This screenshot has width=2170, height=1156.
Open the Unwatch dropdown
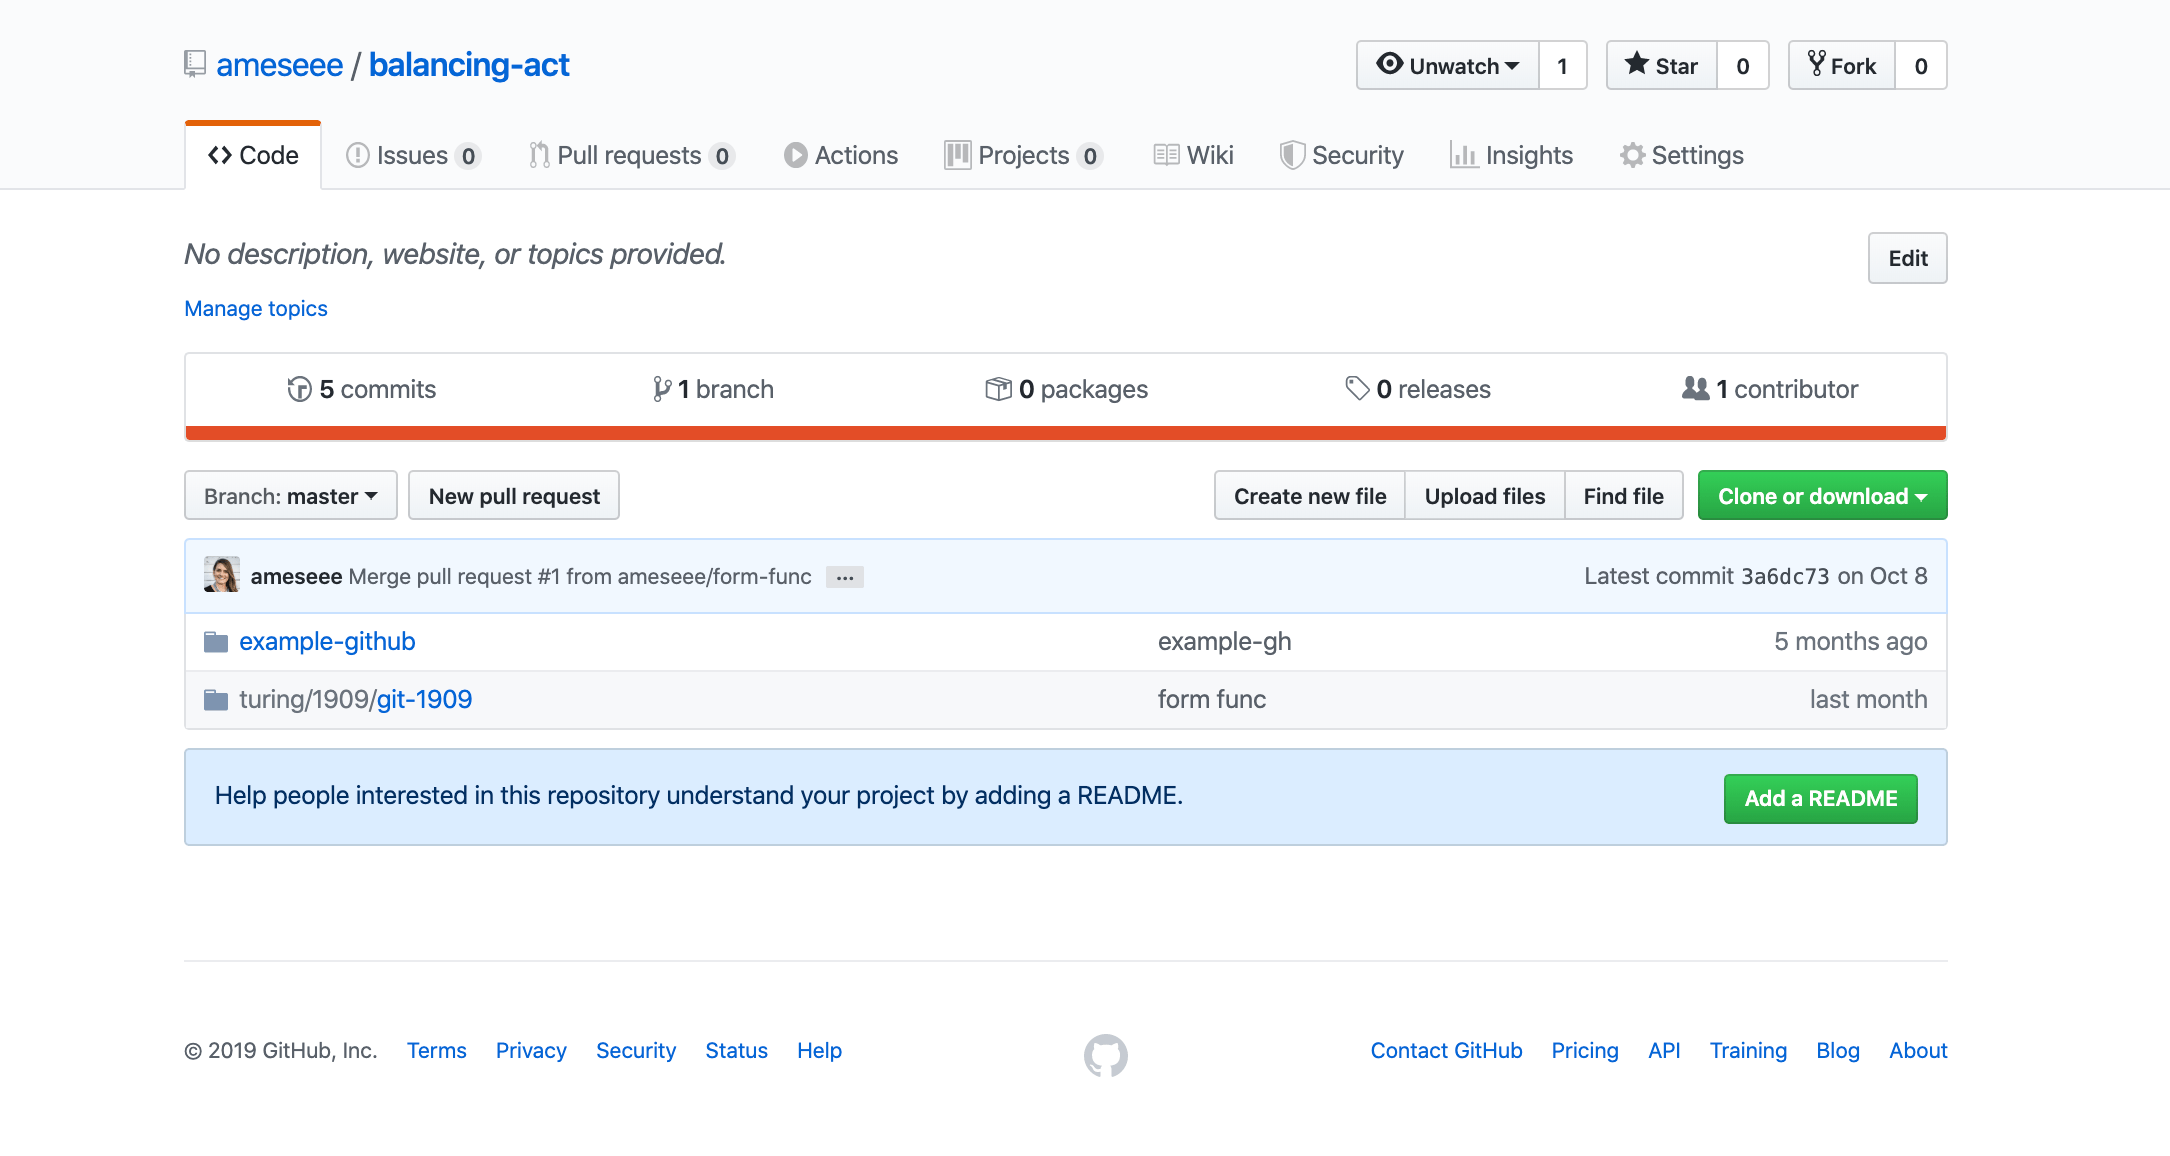tap(1446, 65)
